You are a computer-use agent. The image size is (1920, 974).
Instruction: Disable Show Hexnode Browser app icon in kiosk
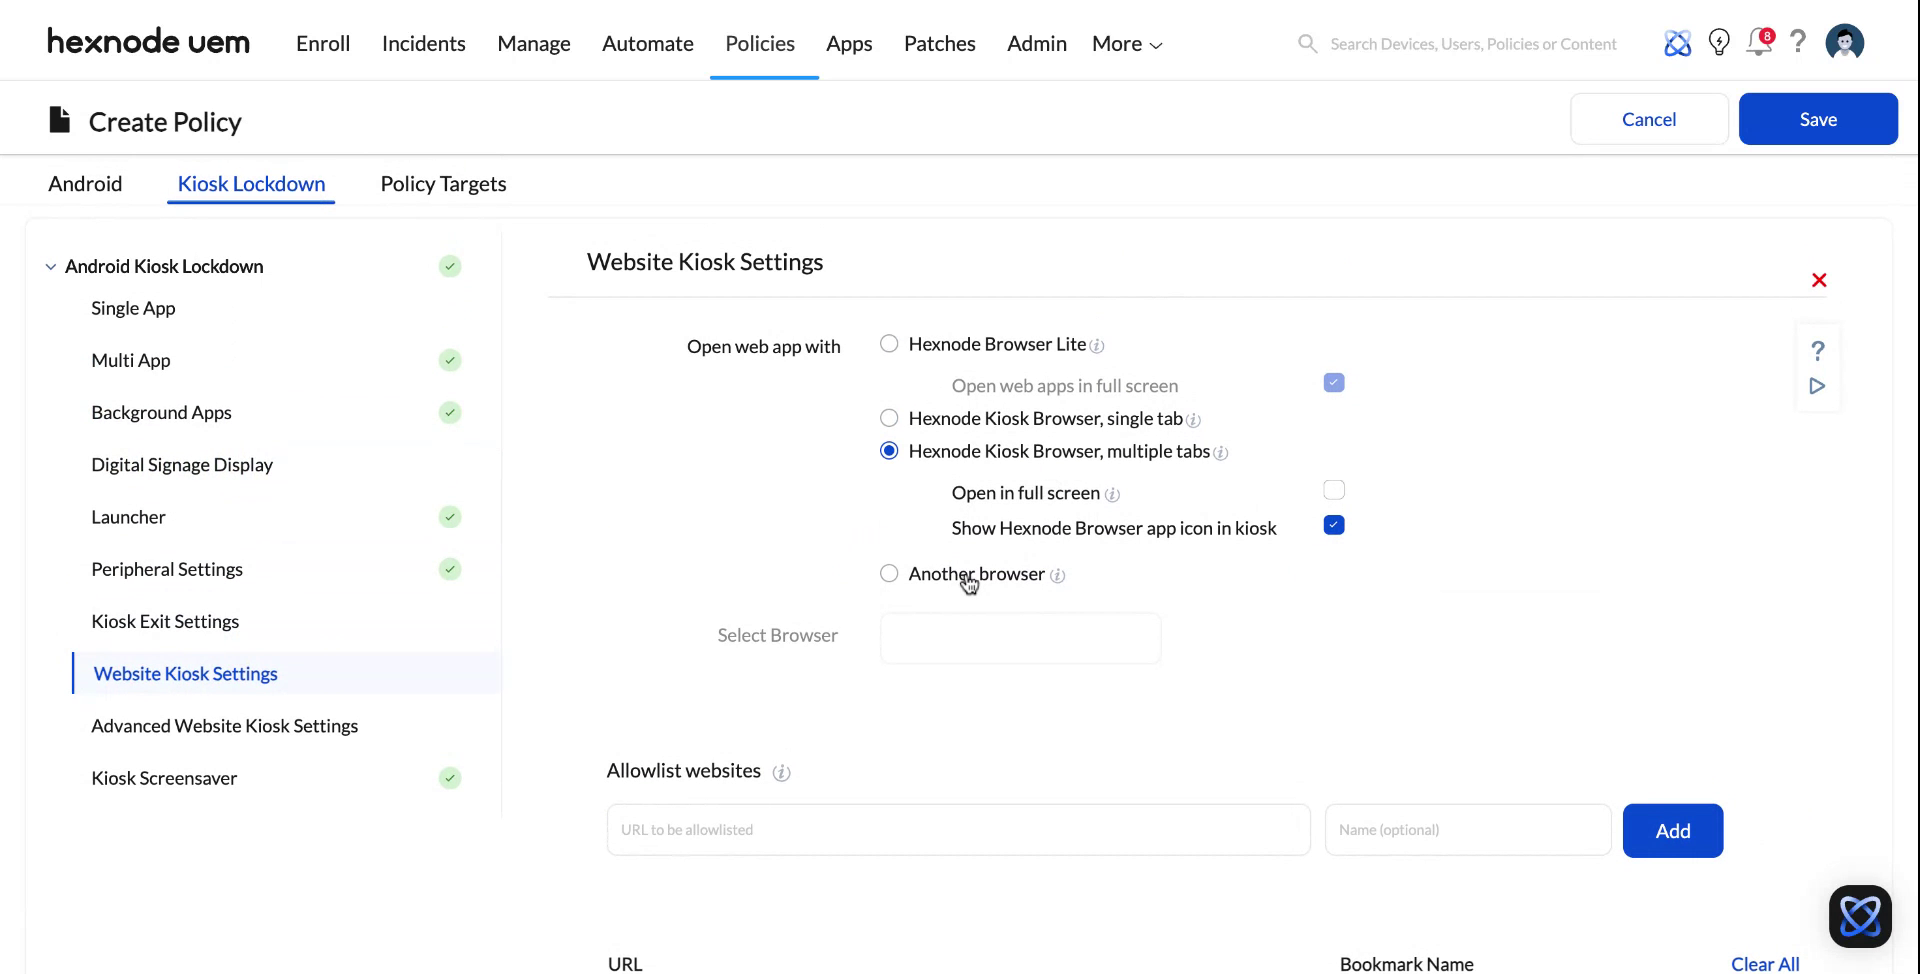pos(1333,524)
